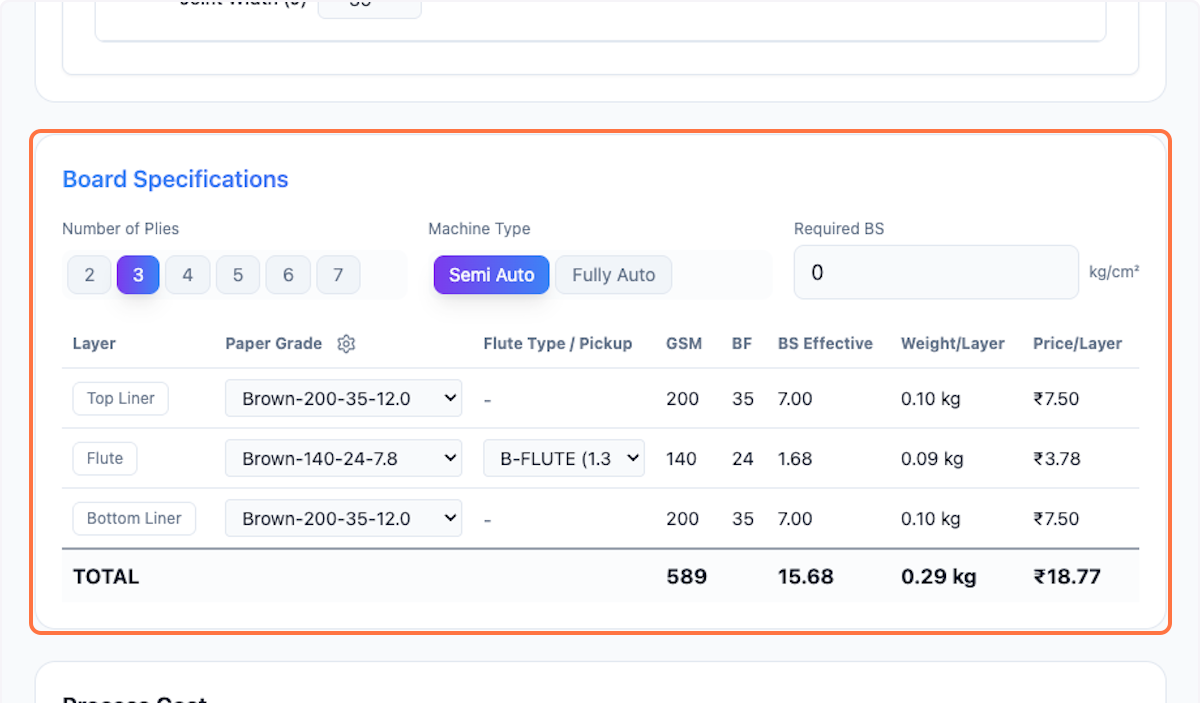Open B-FLUTE flute type dropdown
Image resolution: width=1200 pixels, height=703 pixels.
tap(564, 459)
